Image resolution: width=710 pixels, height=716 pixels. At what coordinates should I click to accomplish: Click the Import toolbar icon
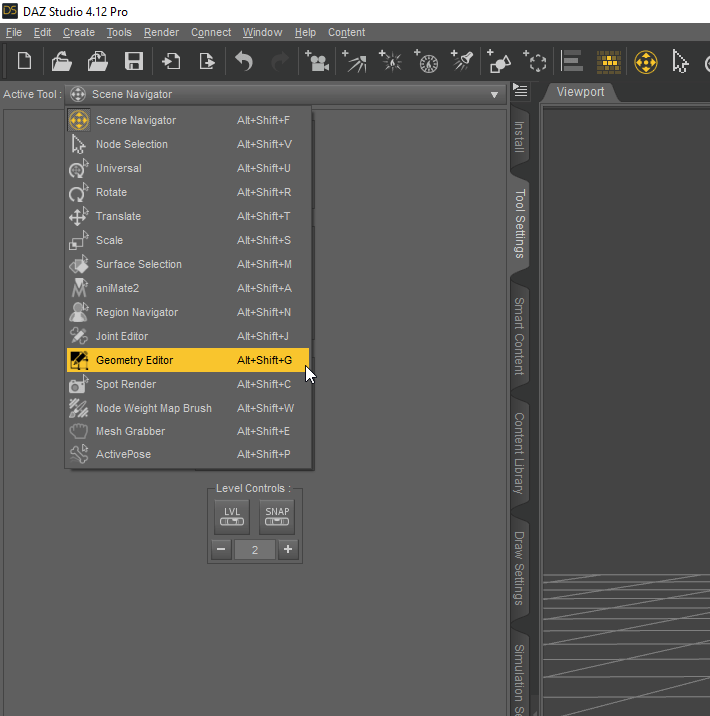(x=171, y=61)
